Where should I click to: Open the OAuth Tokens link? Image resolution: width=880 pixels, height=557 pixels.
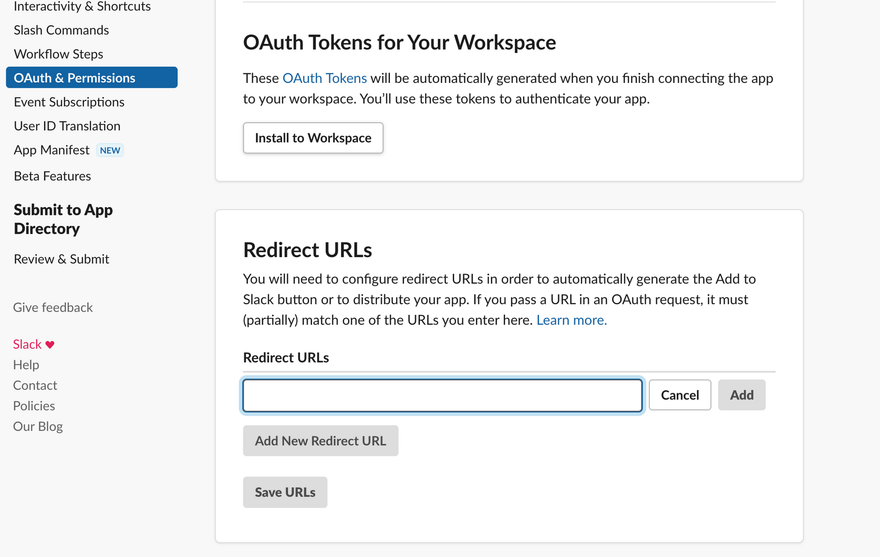pyautogui.click(x=324, y=78)
